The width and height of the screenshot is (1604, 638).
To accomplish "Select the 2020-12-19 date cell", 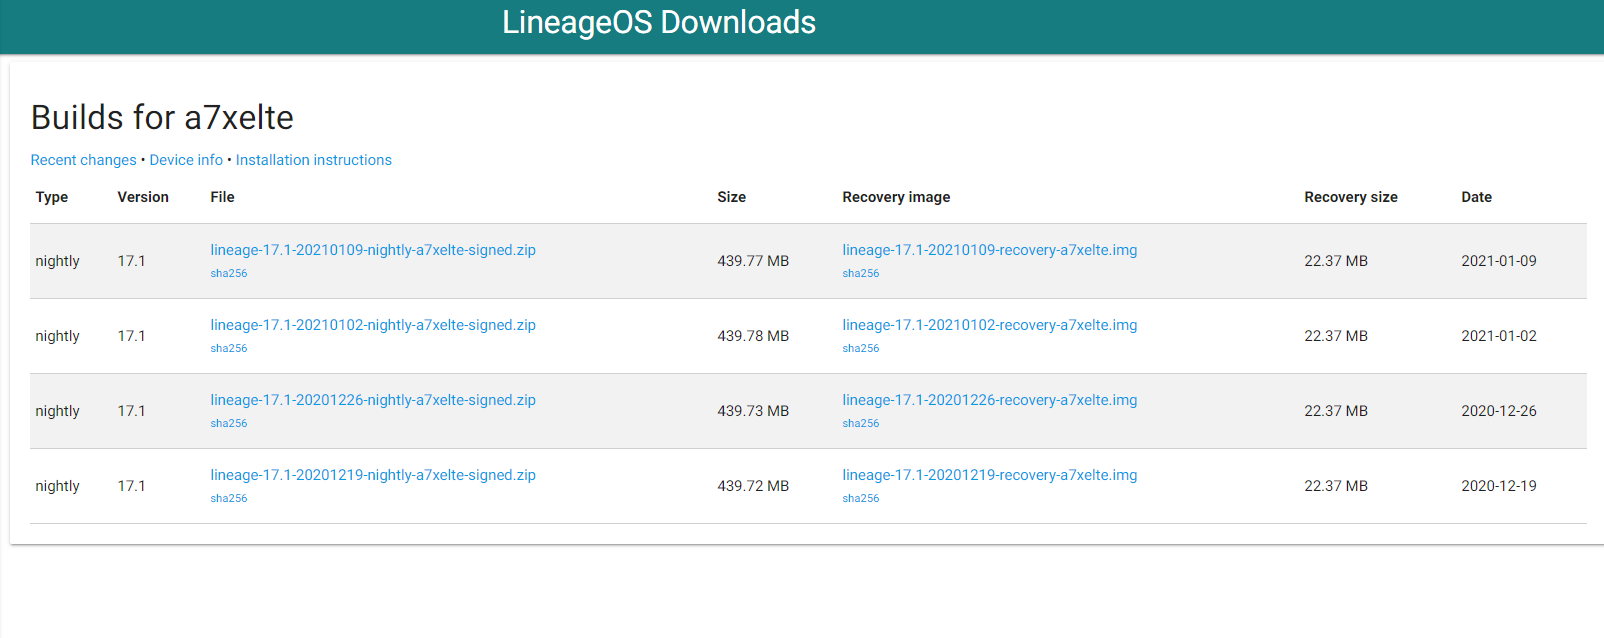I will click(x=1499, y=486).
